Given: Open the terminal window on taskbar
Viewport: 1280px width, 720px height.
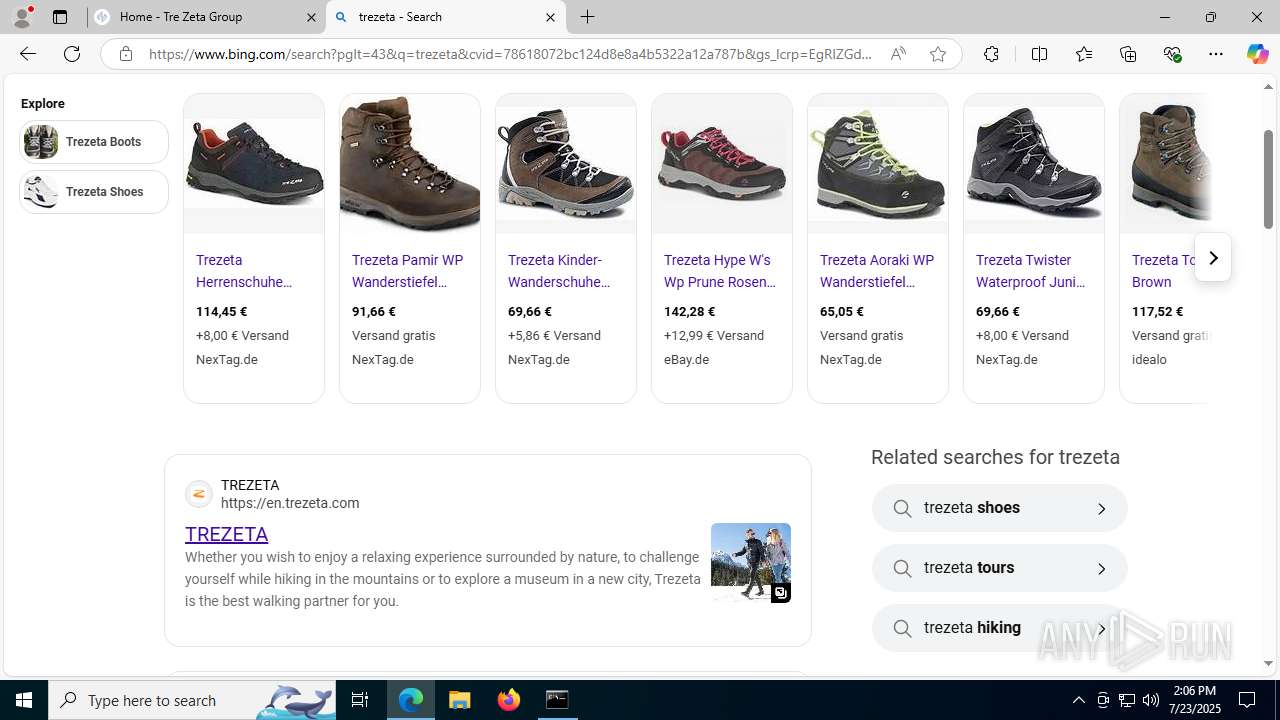Looking at the screenshot, I should pyautogui.click(x=557, y=700).
